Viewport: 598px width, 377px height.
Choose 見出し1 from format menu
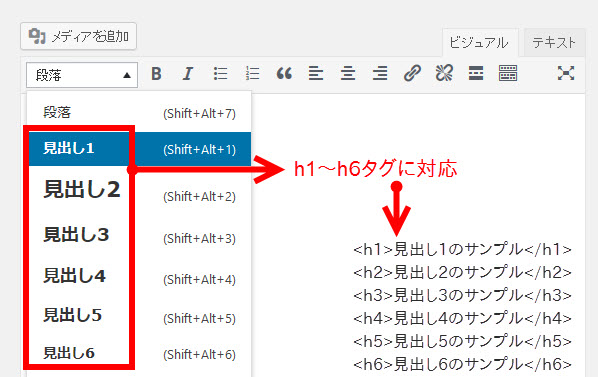pyautogui.click(x=139, y=149)
